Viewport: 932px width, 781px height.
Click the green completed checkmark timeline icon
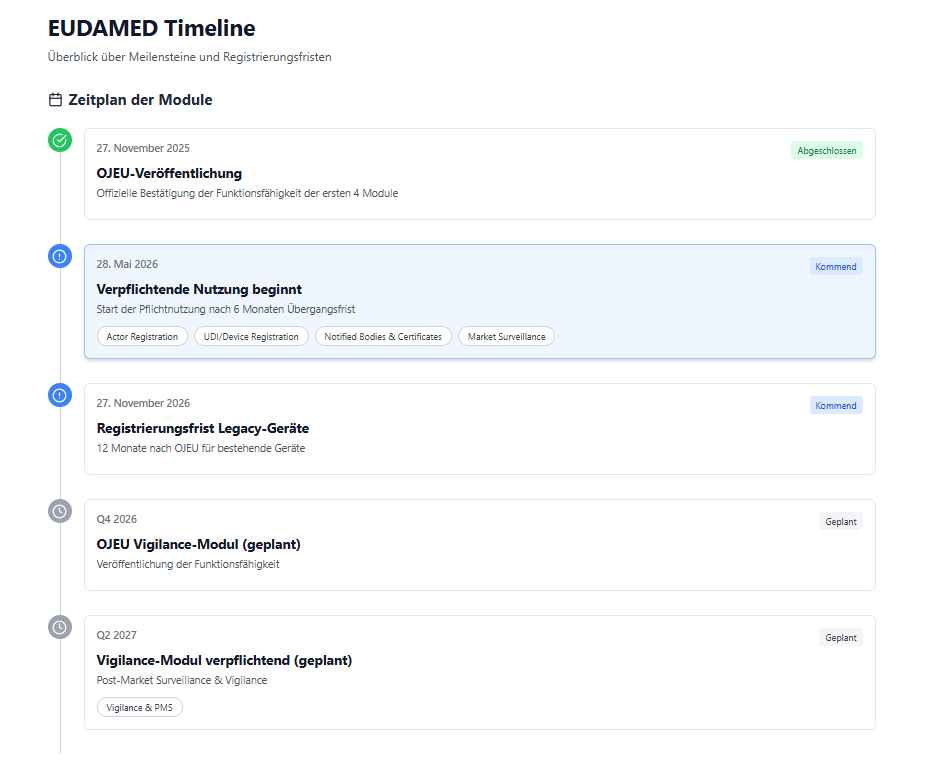60,140
